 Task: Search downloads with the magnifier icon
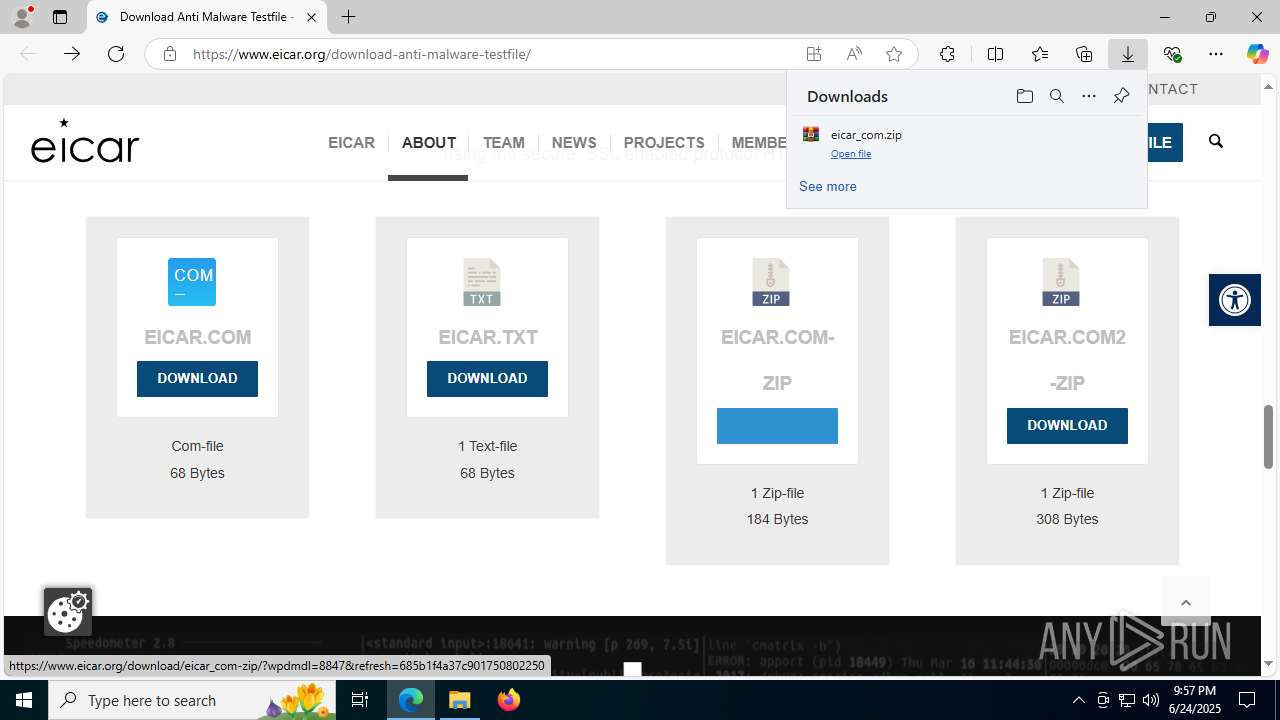tap(1056, 96)
